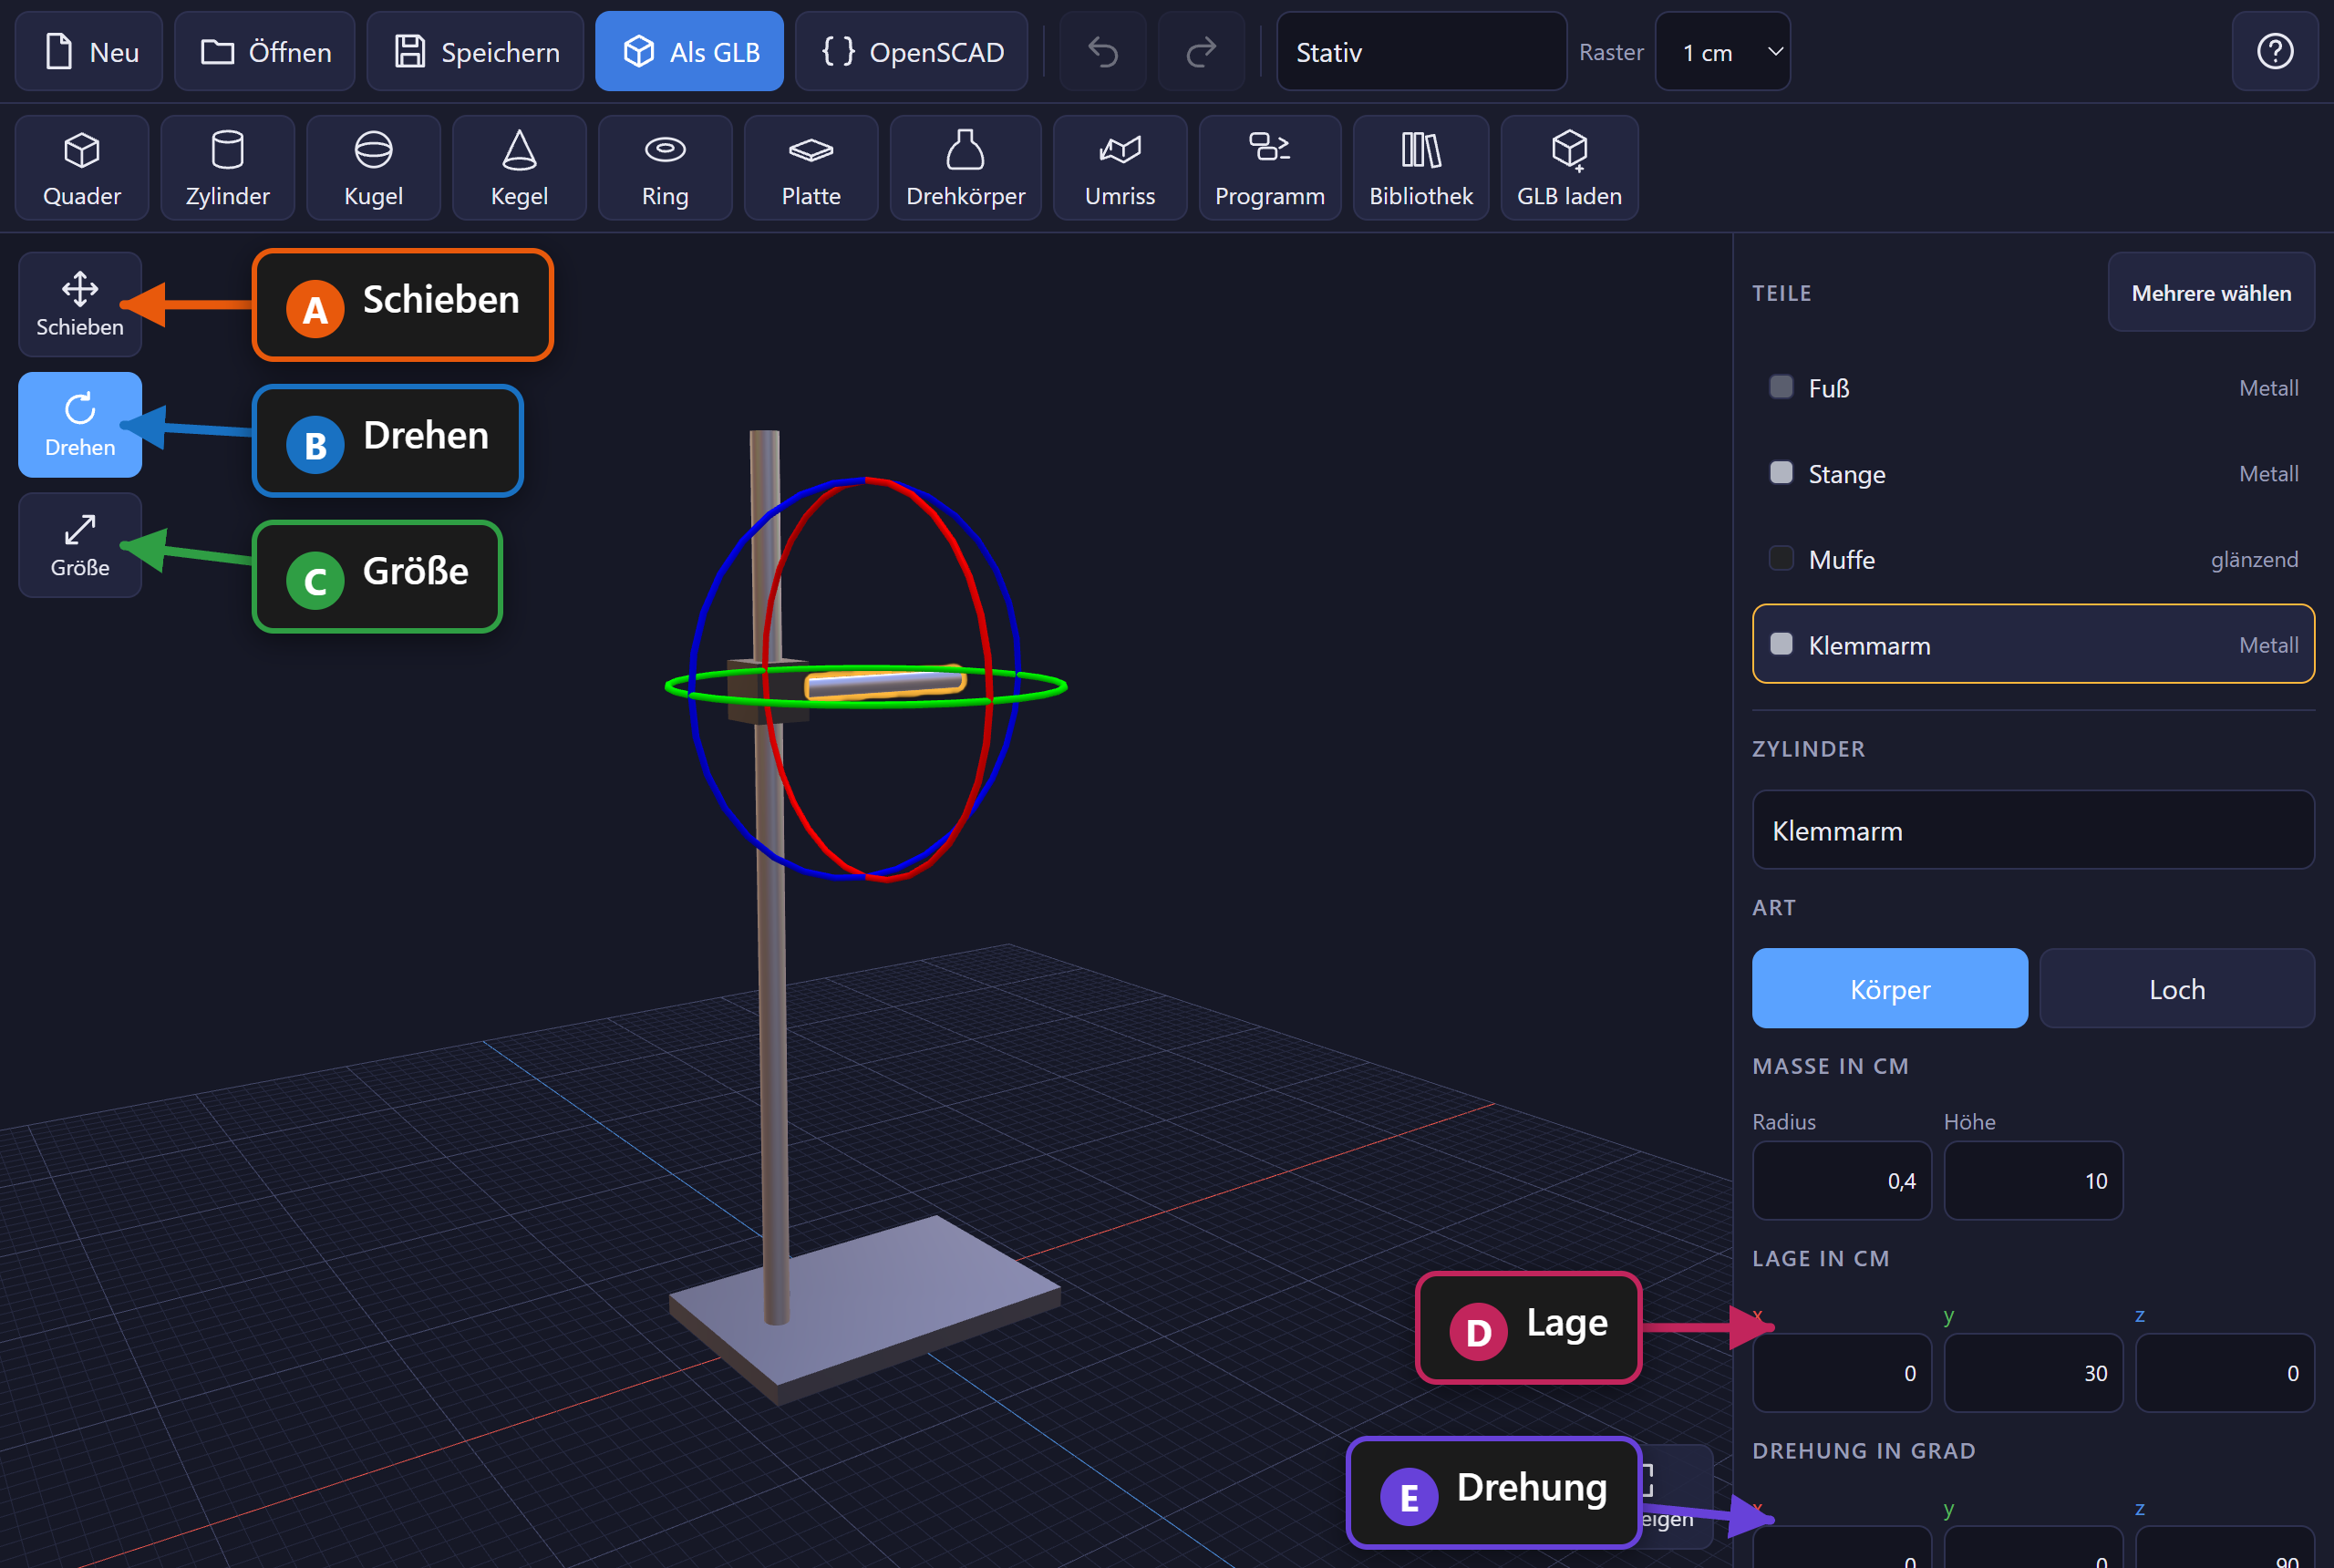Click the Lage x position field
Image resolution: width=2334 pixels, height=1568 pixels.
click(x=1842, y=1373)
